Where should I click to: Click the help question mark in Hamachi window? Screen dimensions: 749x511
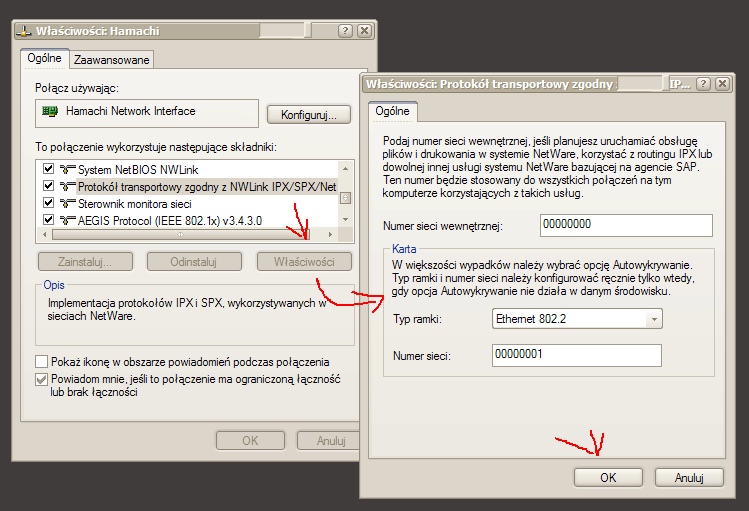(x=344, y=30)
